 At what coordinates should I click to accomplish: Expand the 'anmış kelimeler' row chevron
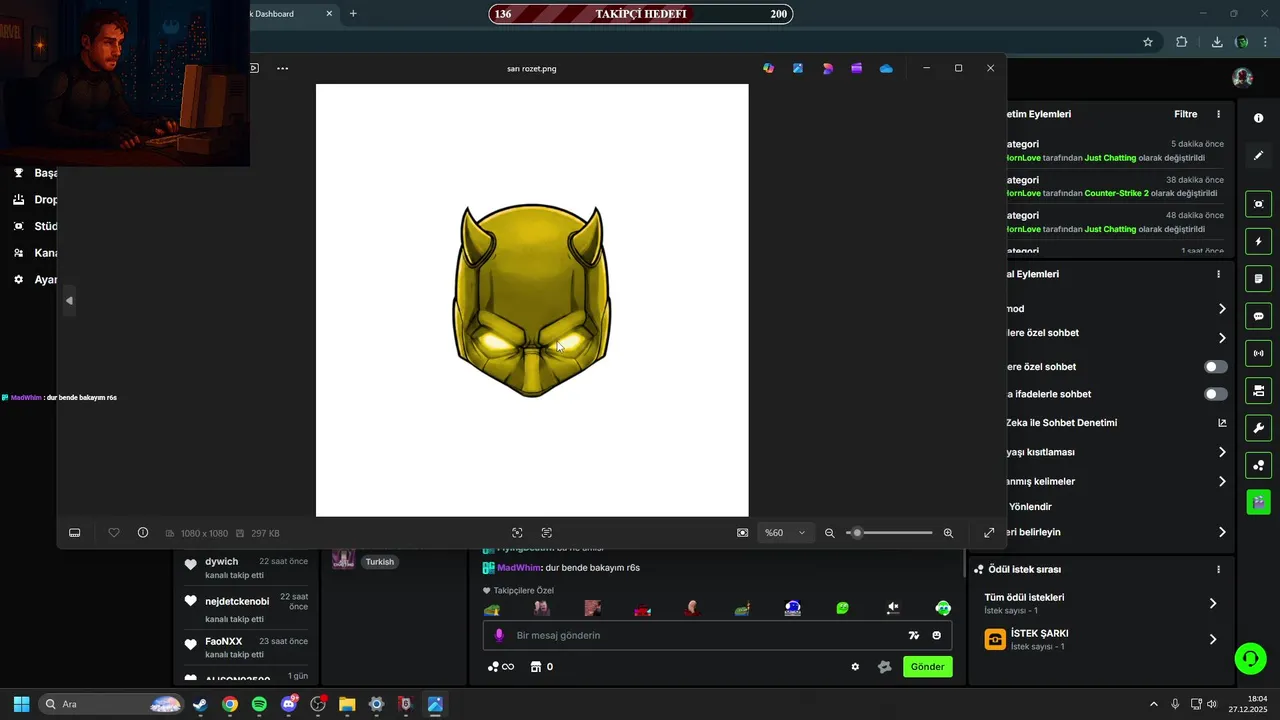coord(1221,481)
